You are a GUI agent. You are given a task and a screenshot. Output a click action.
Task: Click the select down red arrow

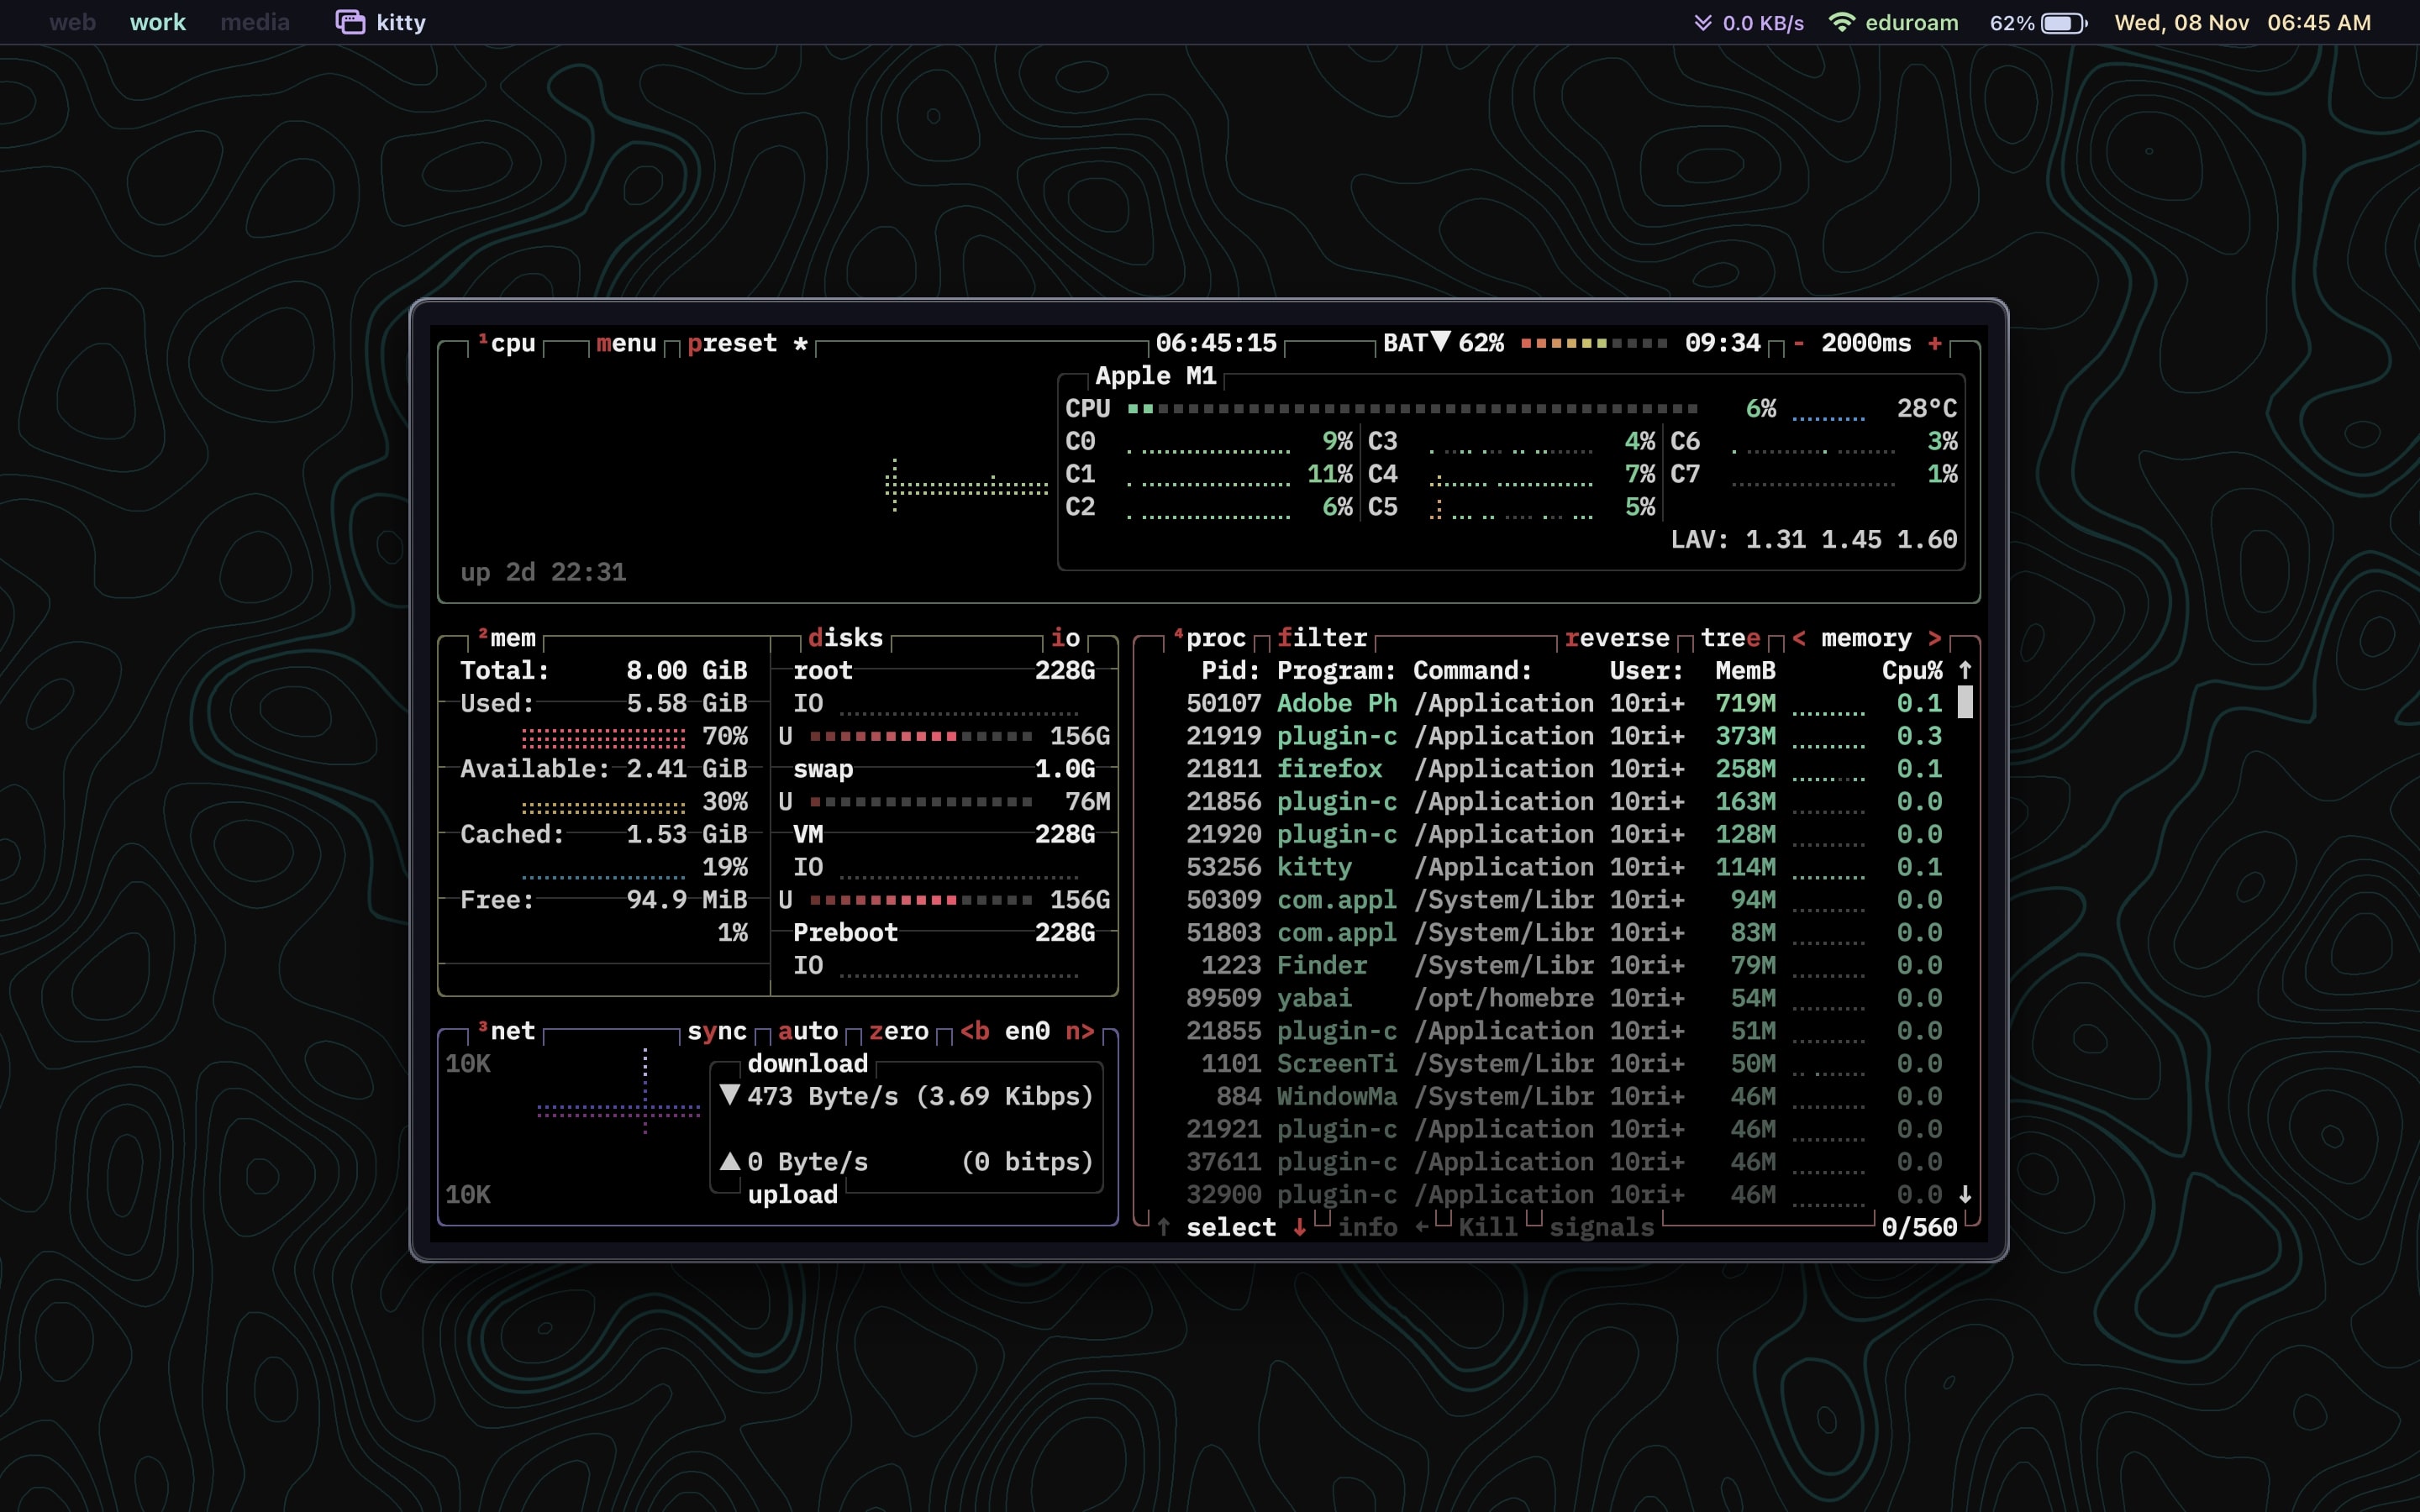[x=1299, y=1227]
